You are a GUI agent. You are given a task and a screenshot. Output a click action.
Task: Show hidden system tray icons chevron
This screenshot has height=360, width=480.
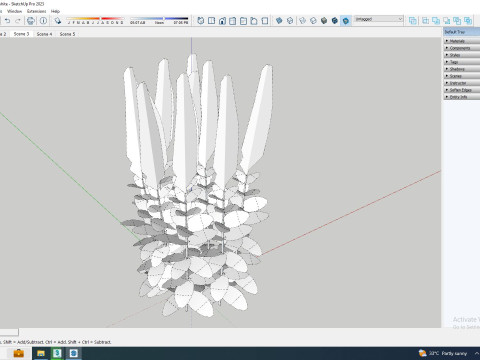[x=477, y=353]
